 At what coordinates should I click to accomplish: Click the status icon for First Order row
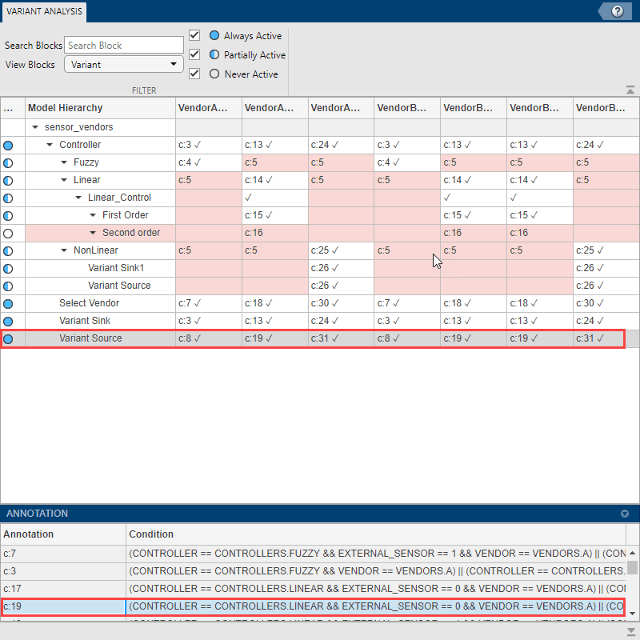coord(8,216)
